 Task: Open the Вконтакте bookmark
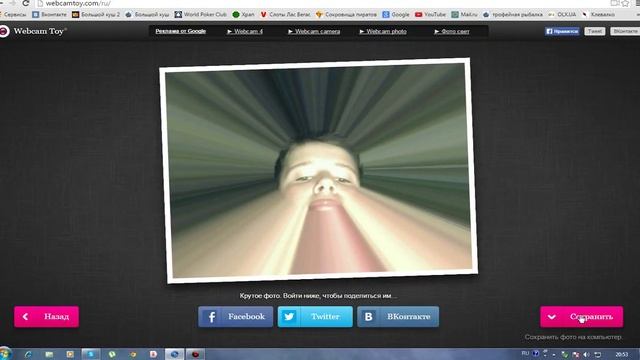tap(49, 14)
